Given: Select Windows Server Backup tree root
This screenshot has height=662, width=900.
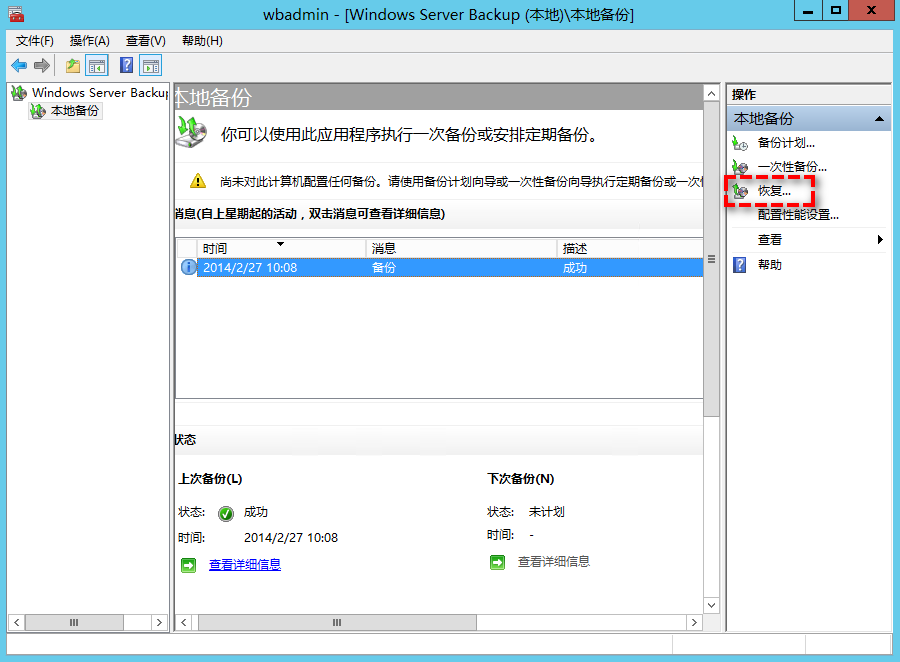Looking at the screenshot, I should click(x=100, y=92).
